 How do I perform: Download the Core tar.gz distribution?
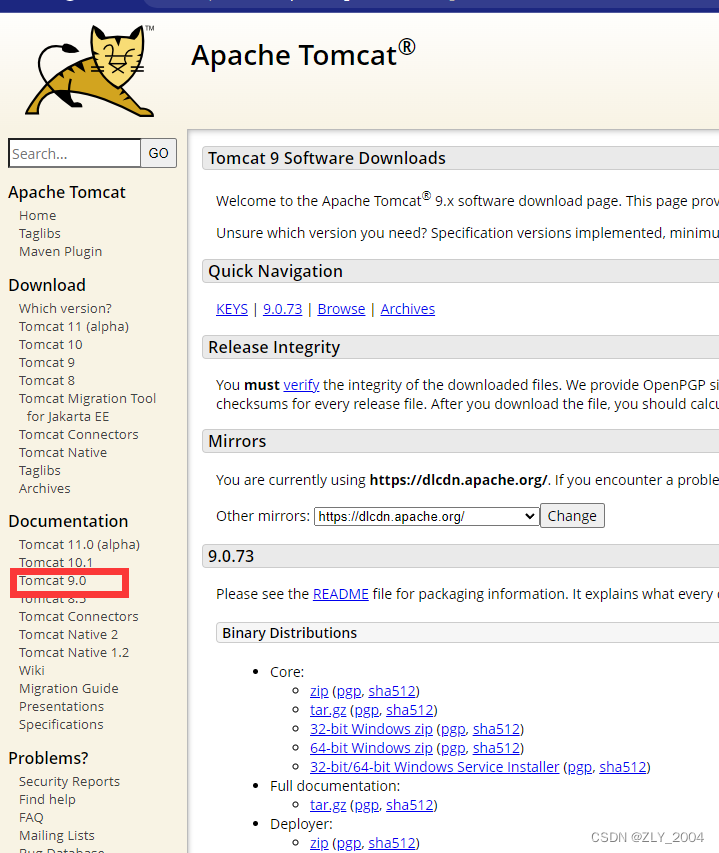328,710
